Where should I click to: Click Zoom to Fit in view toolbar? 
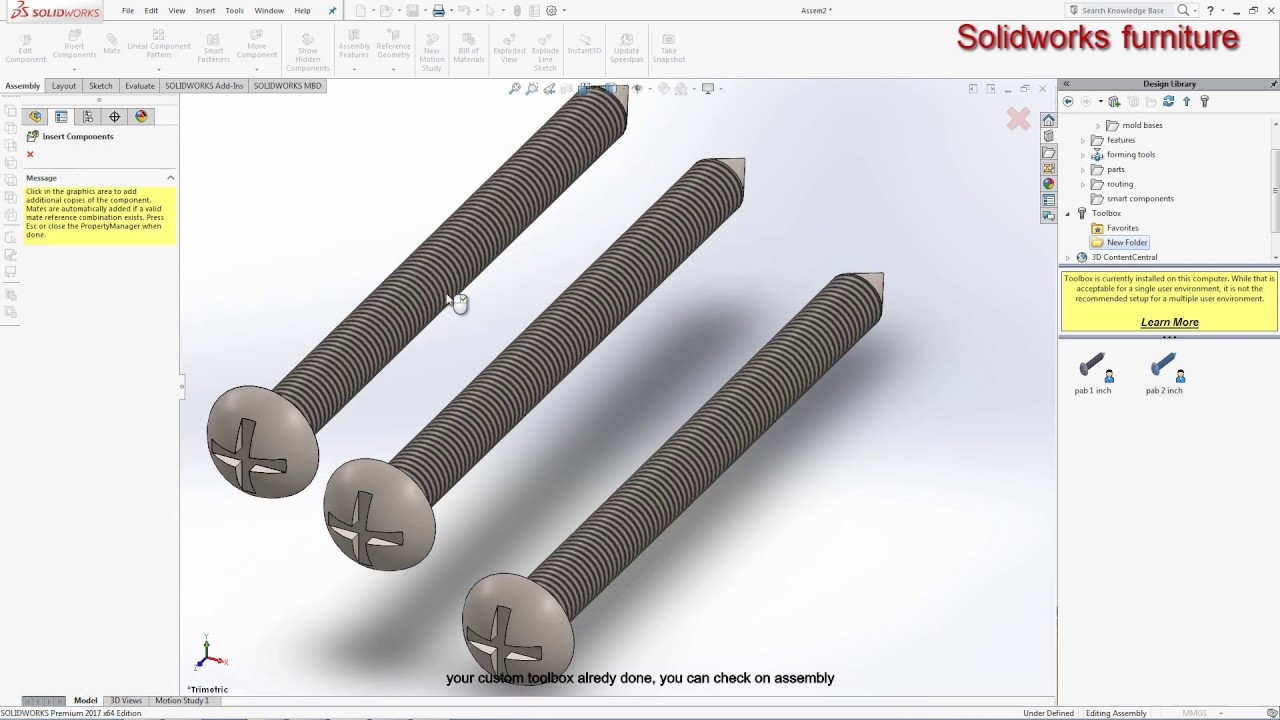(x=515, y=89)
